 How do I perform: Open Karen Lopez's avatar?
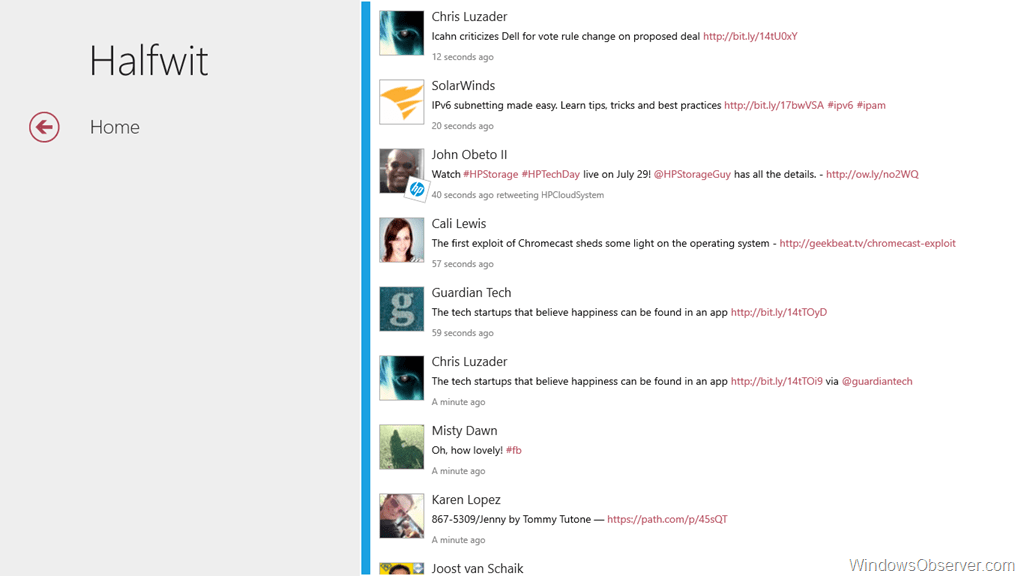click(402, 516)
